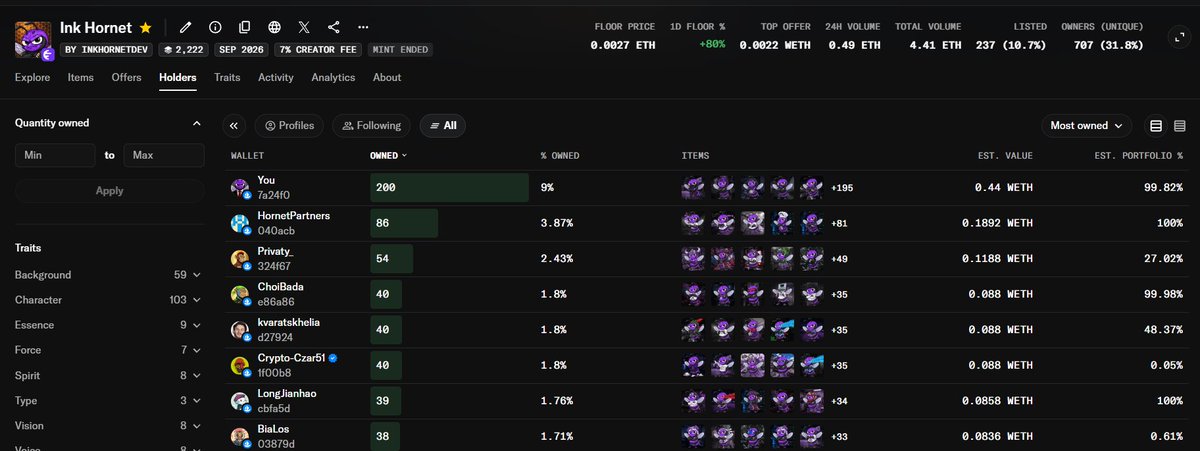Open the Holders tab
Image resolution: width=1200 pixels, height=451 pixels.
tap(178, 78)
